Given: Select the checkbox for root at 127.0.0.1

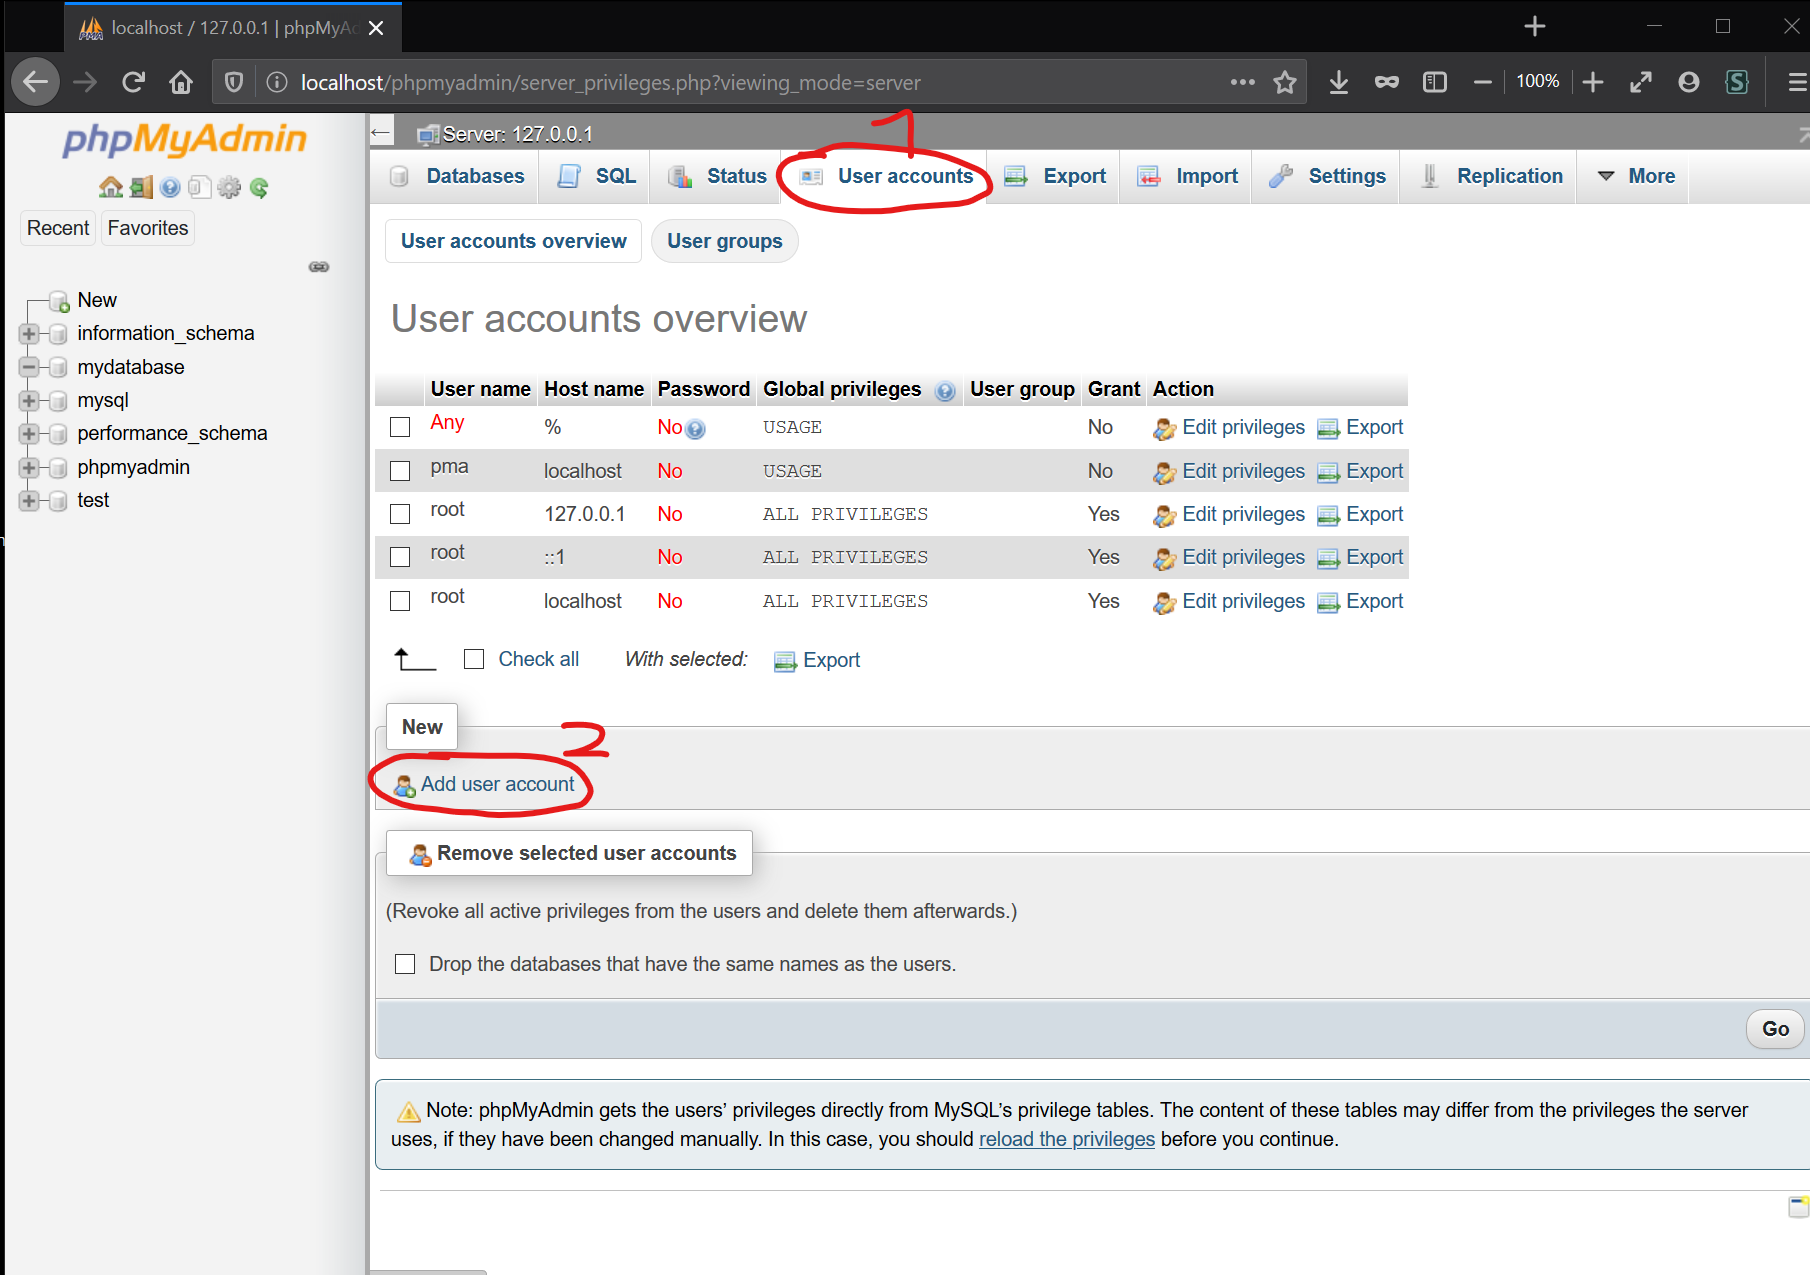Looking at the screenshot, I should (400, 514).
